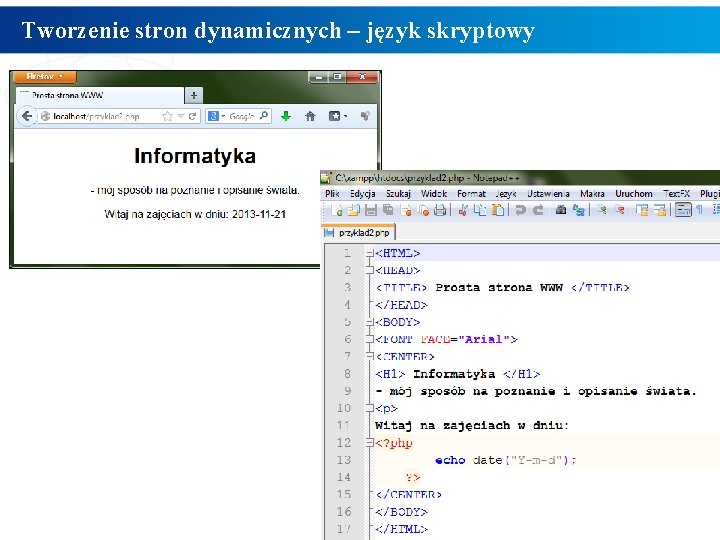Open the orange Firefox menu button
Image resolution: width=720 pixels, height=540 pixels.
click(x=43, y=76)
